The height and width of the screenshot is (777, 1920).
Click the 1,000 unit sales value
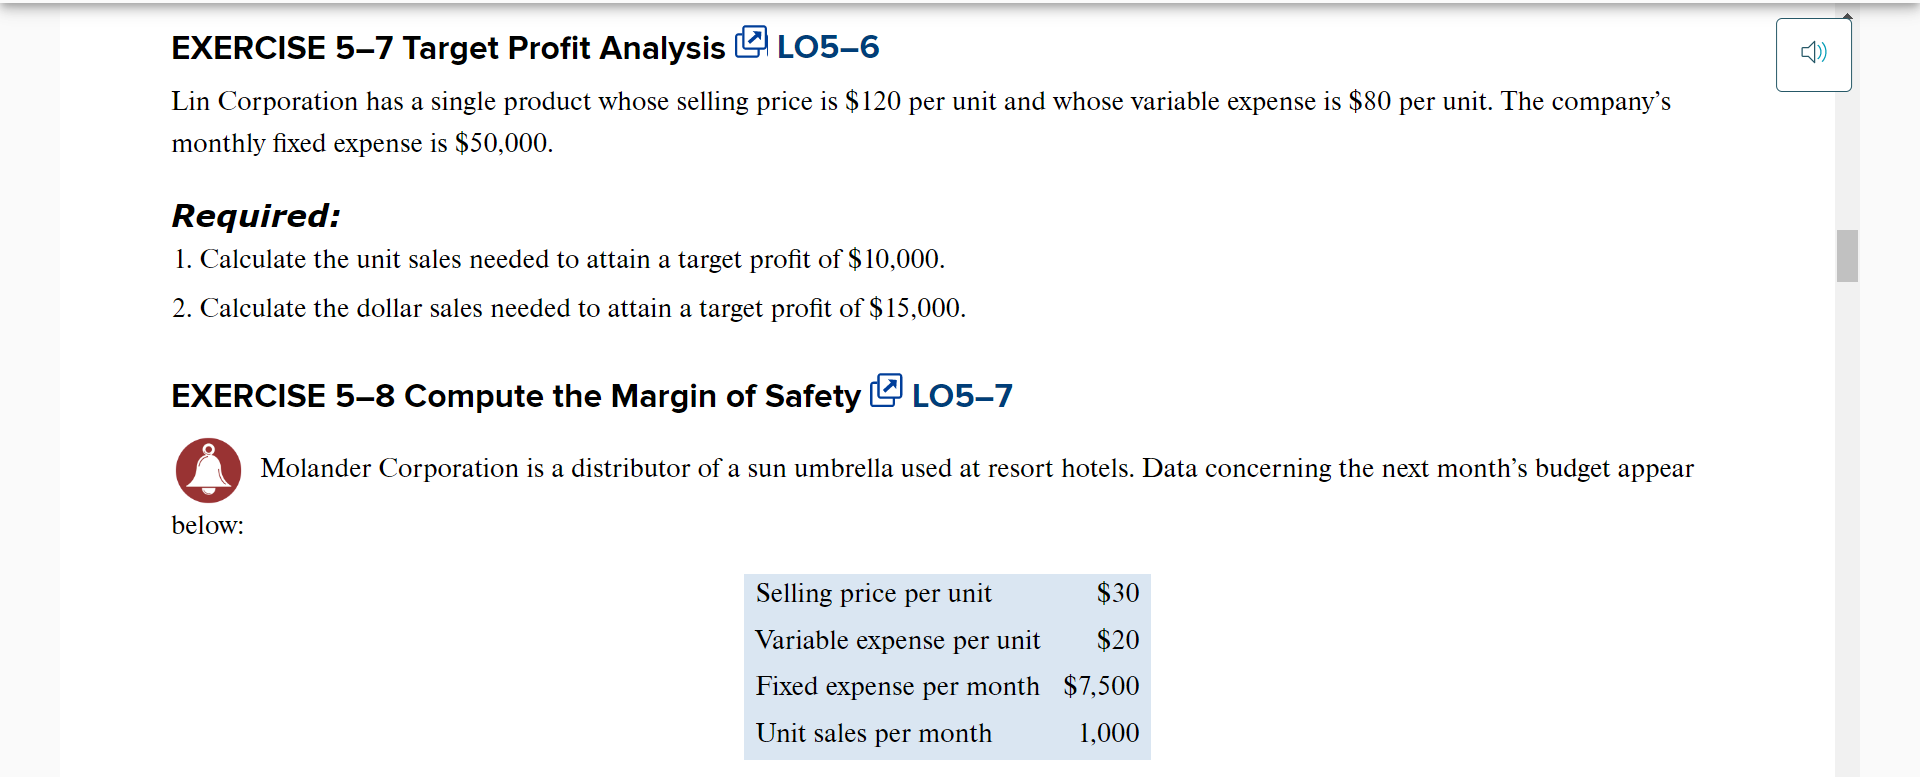(x=1108, y=733)
